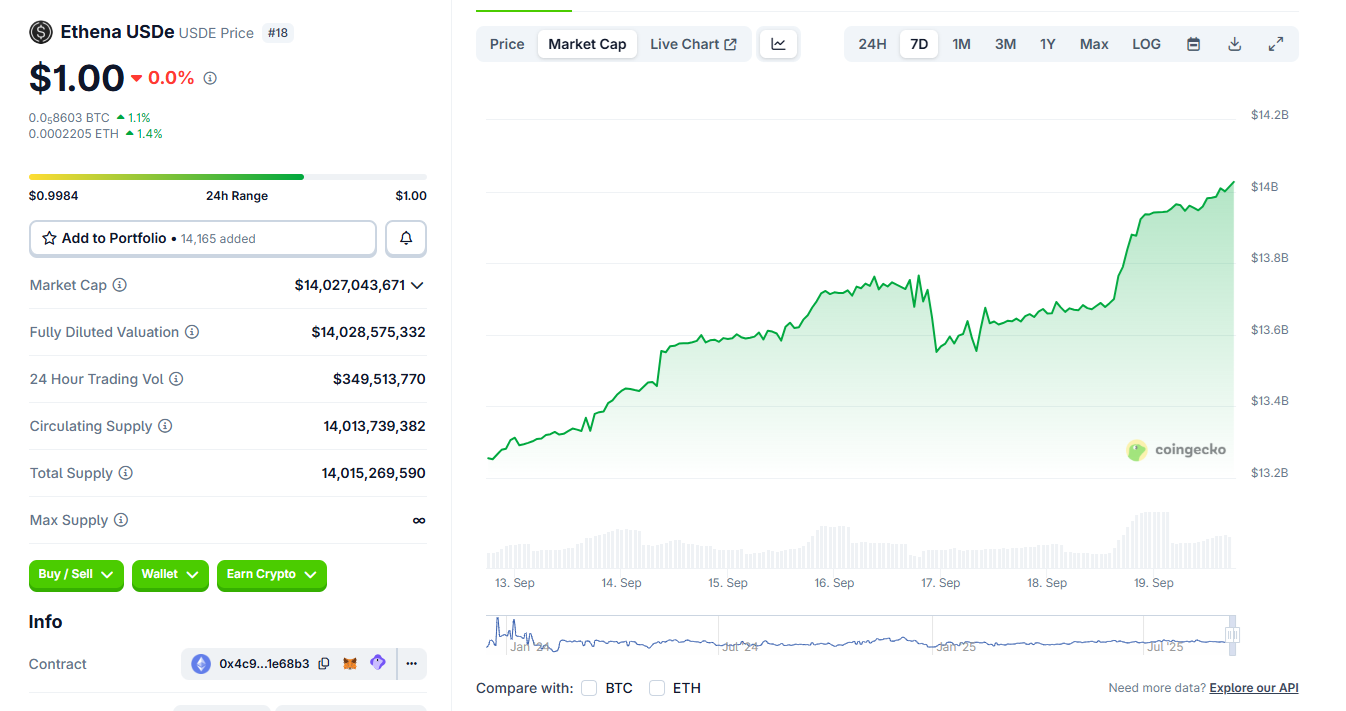Viewport: 1346px width, 711px height.
Task: Select the 1M time range
Action: [x=961, y=44]
